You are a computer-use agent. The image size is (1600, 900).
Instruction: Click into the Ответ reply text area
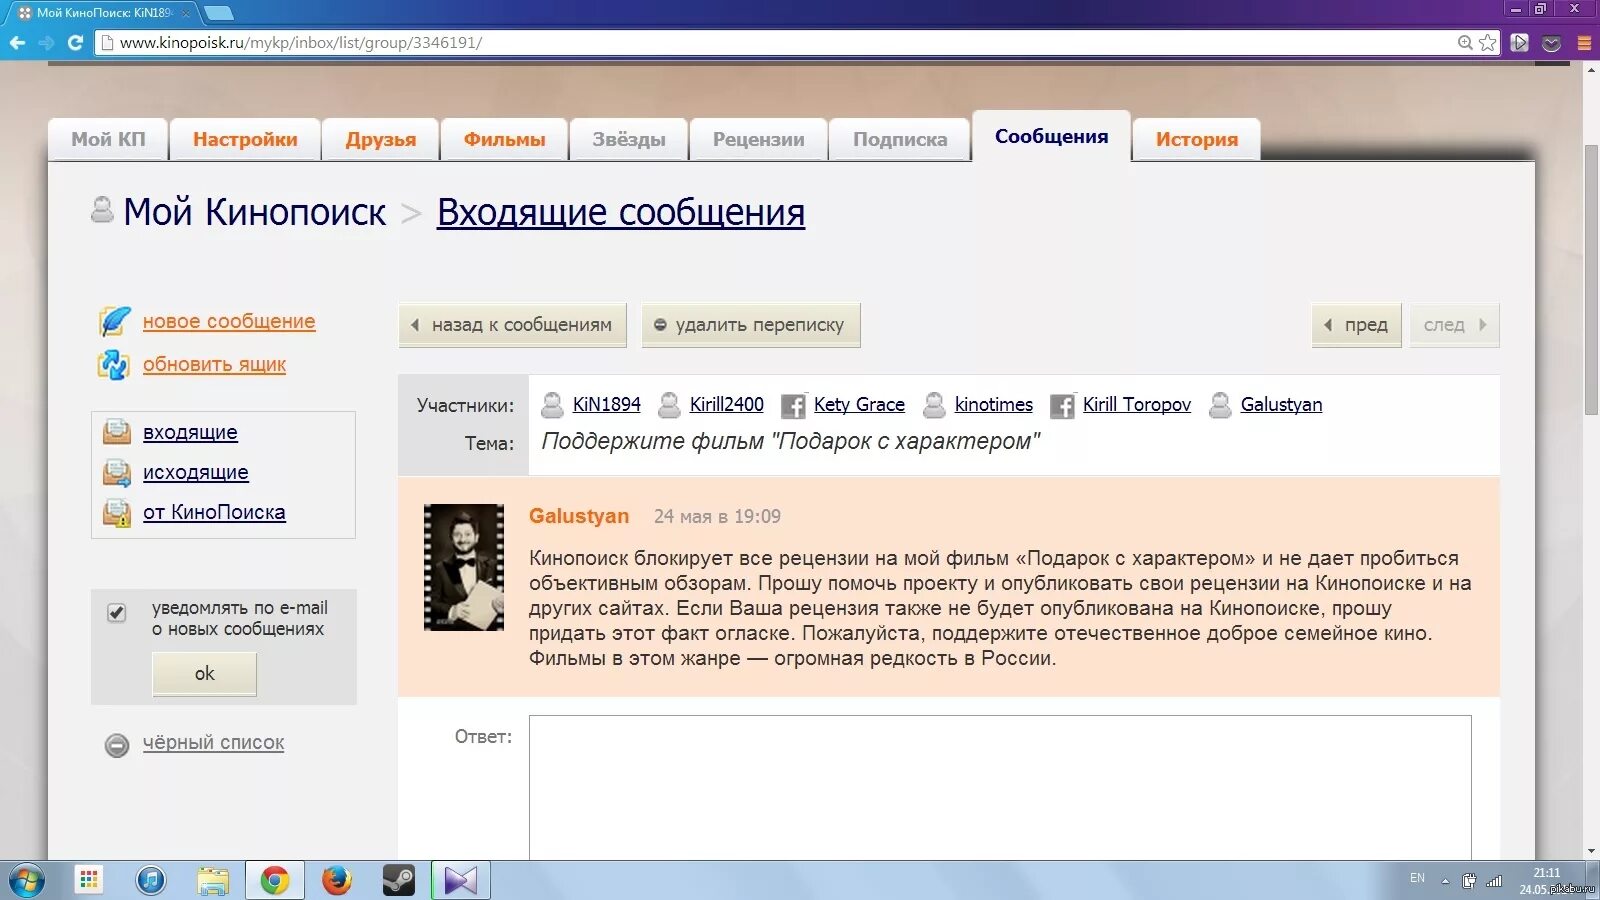coord(1000,787)
